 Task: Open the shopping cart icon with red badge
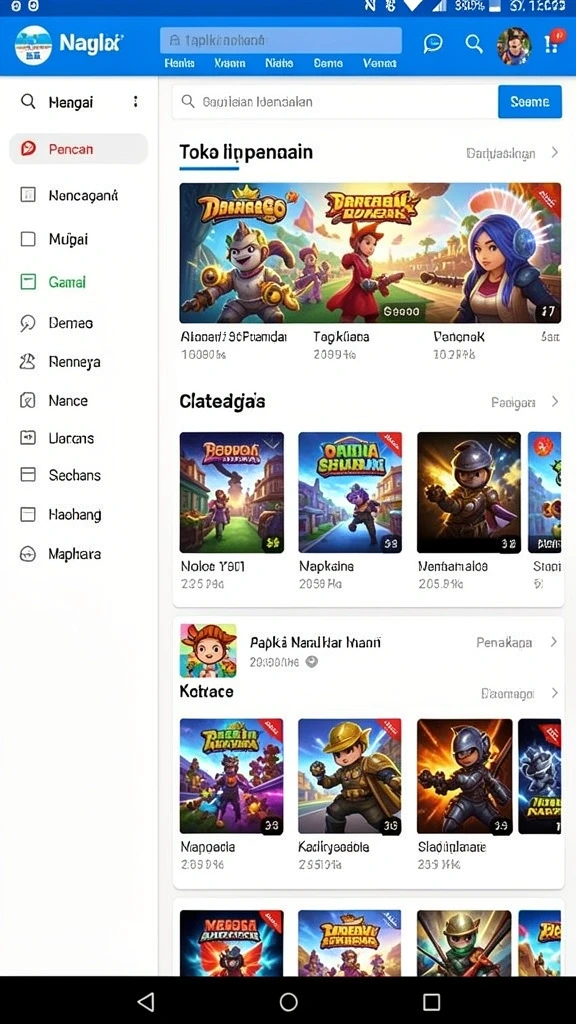[x=552, y=43]
